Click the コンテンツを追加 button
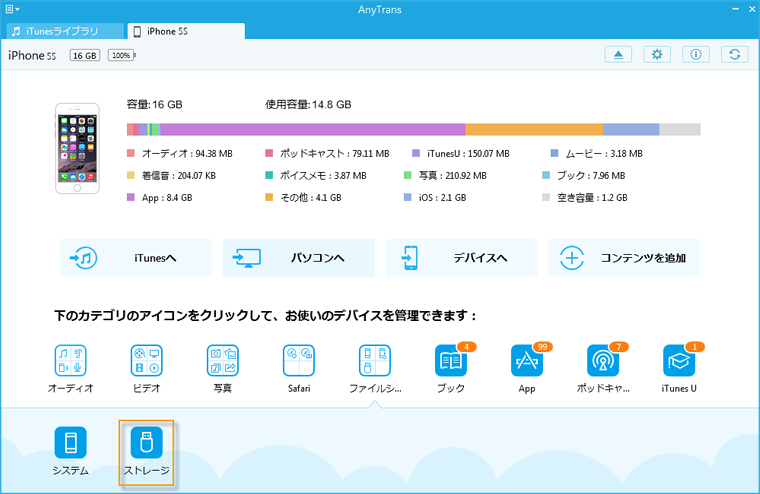Screen dimensions: 760x494 (624, 258)
